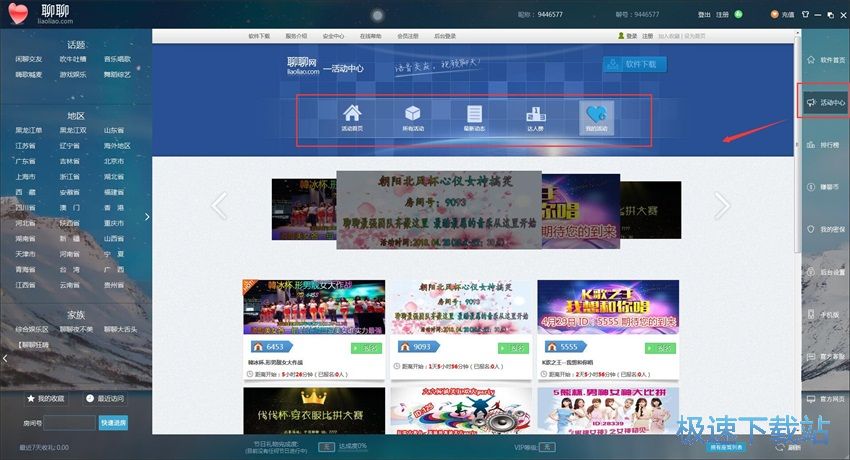Open 排行榜 in right sidebar
This screenshot has width=850, height=460.
pyautogui.click(x=824, y=145)
